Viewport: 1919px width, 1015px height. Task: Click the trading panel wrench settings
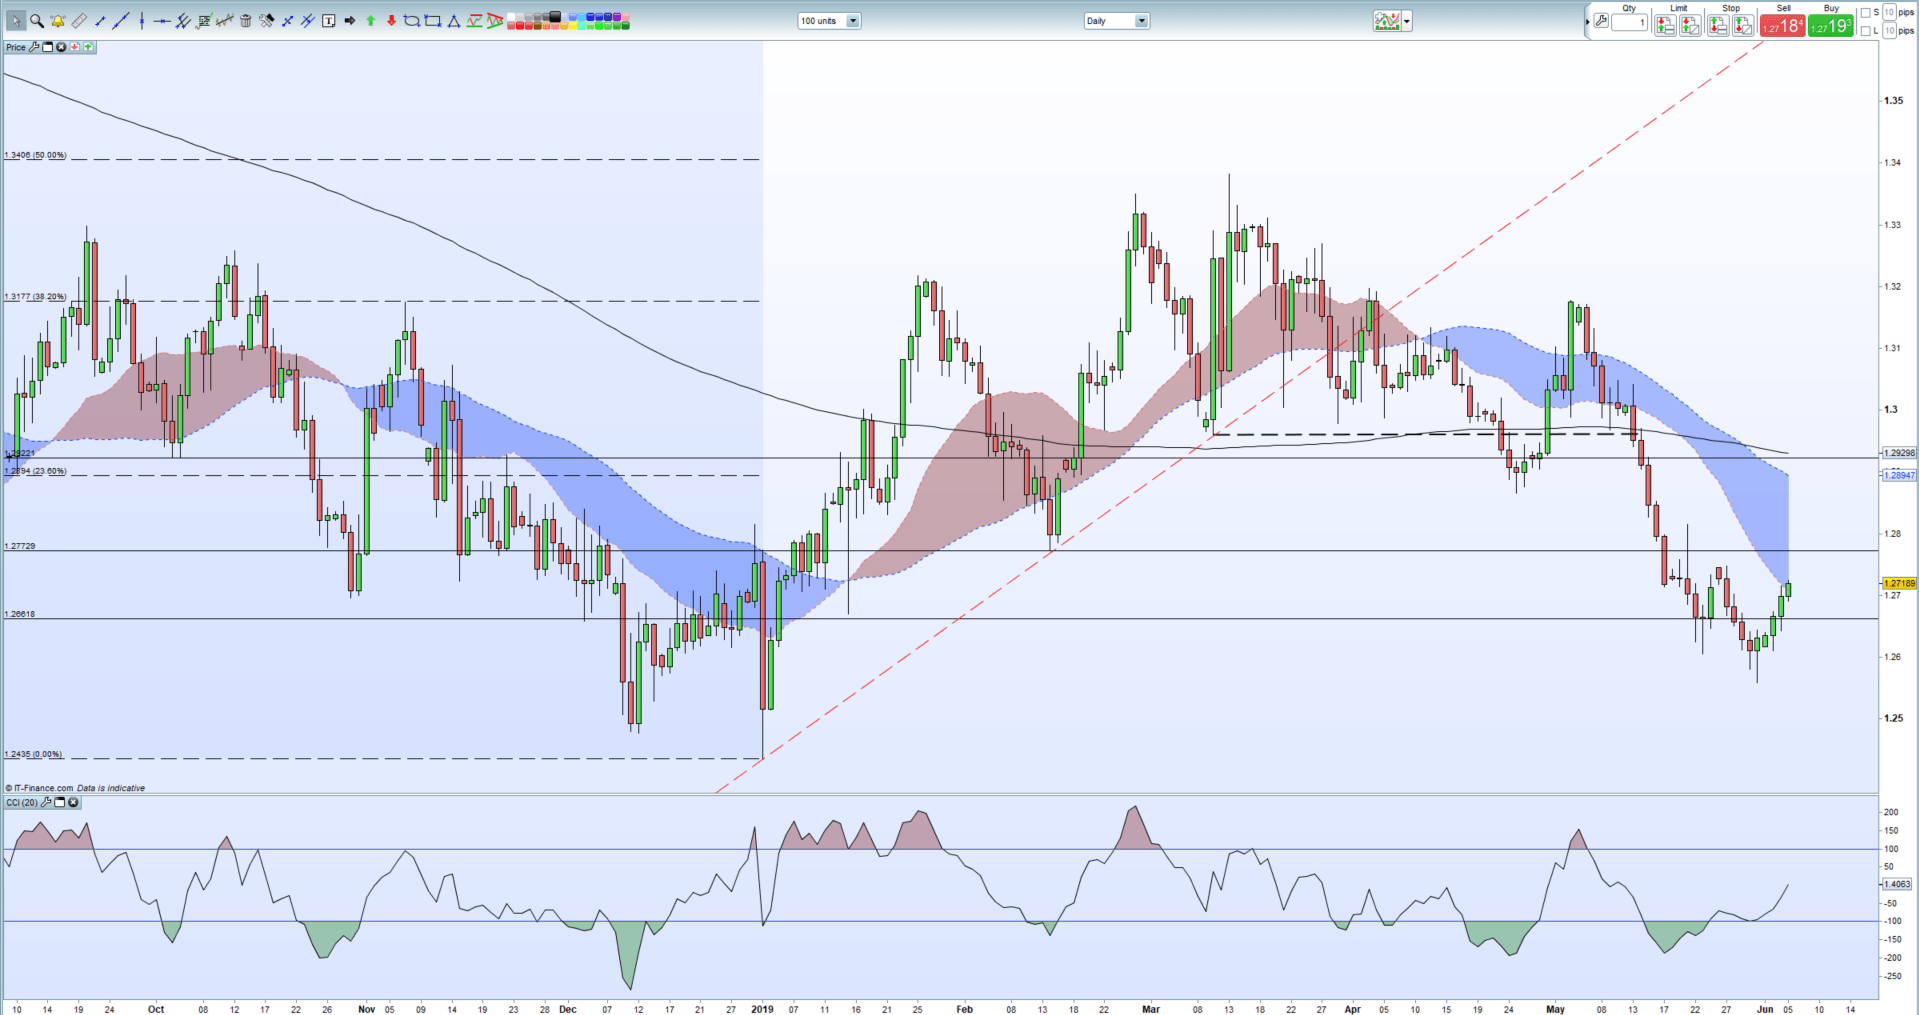[1601, 21]
